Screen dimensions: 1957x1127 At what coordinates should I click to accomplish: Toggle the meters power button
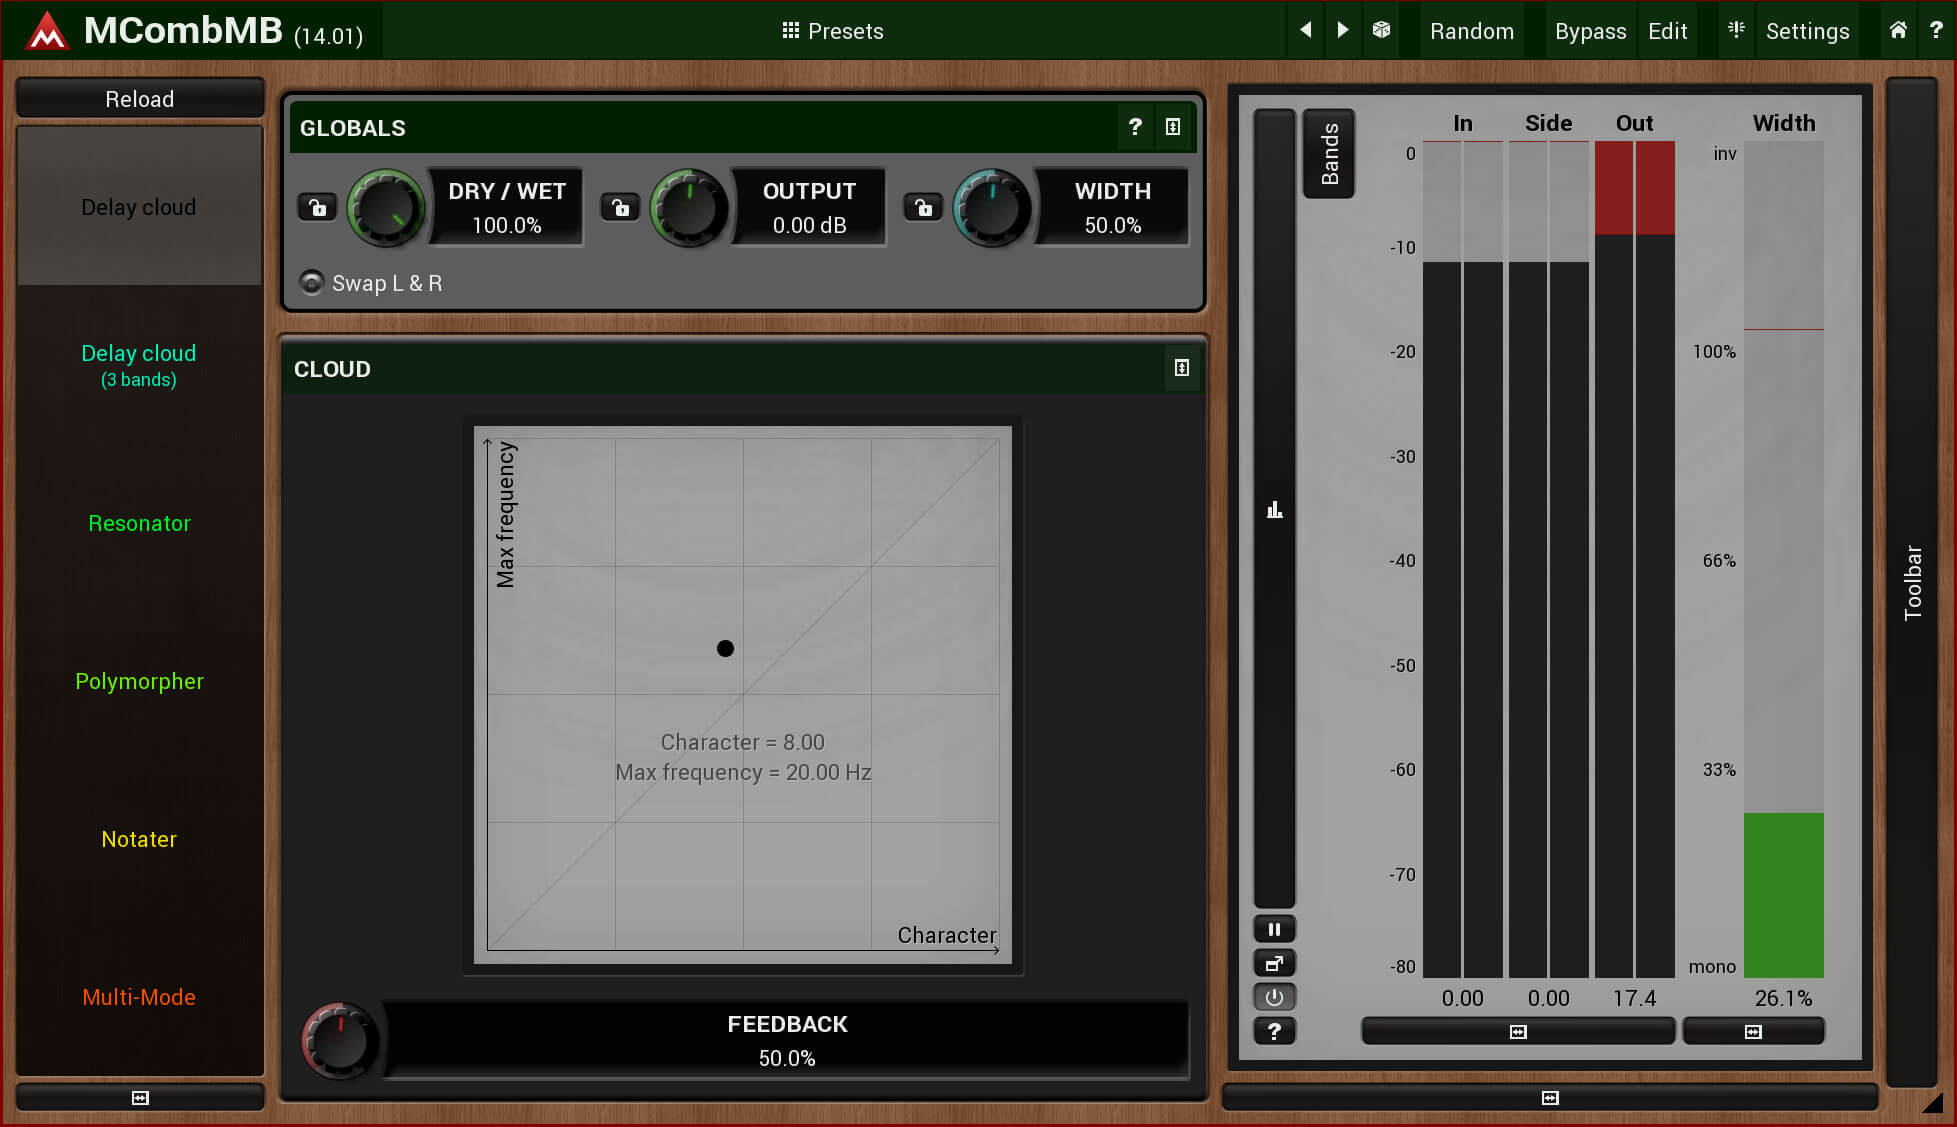click(x=1274, y=997)
